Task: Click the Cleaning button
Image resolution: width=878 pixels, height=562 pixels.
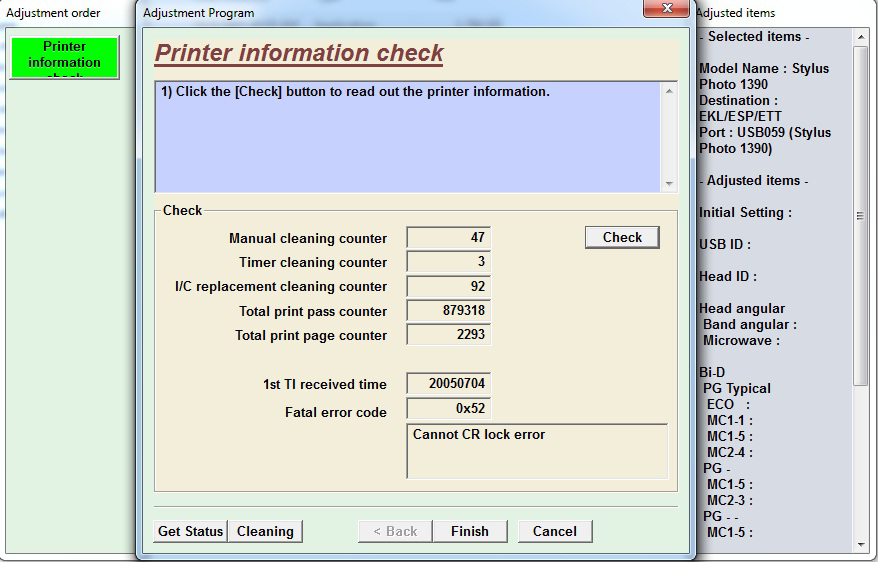Action: pos(265,531)
